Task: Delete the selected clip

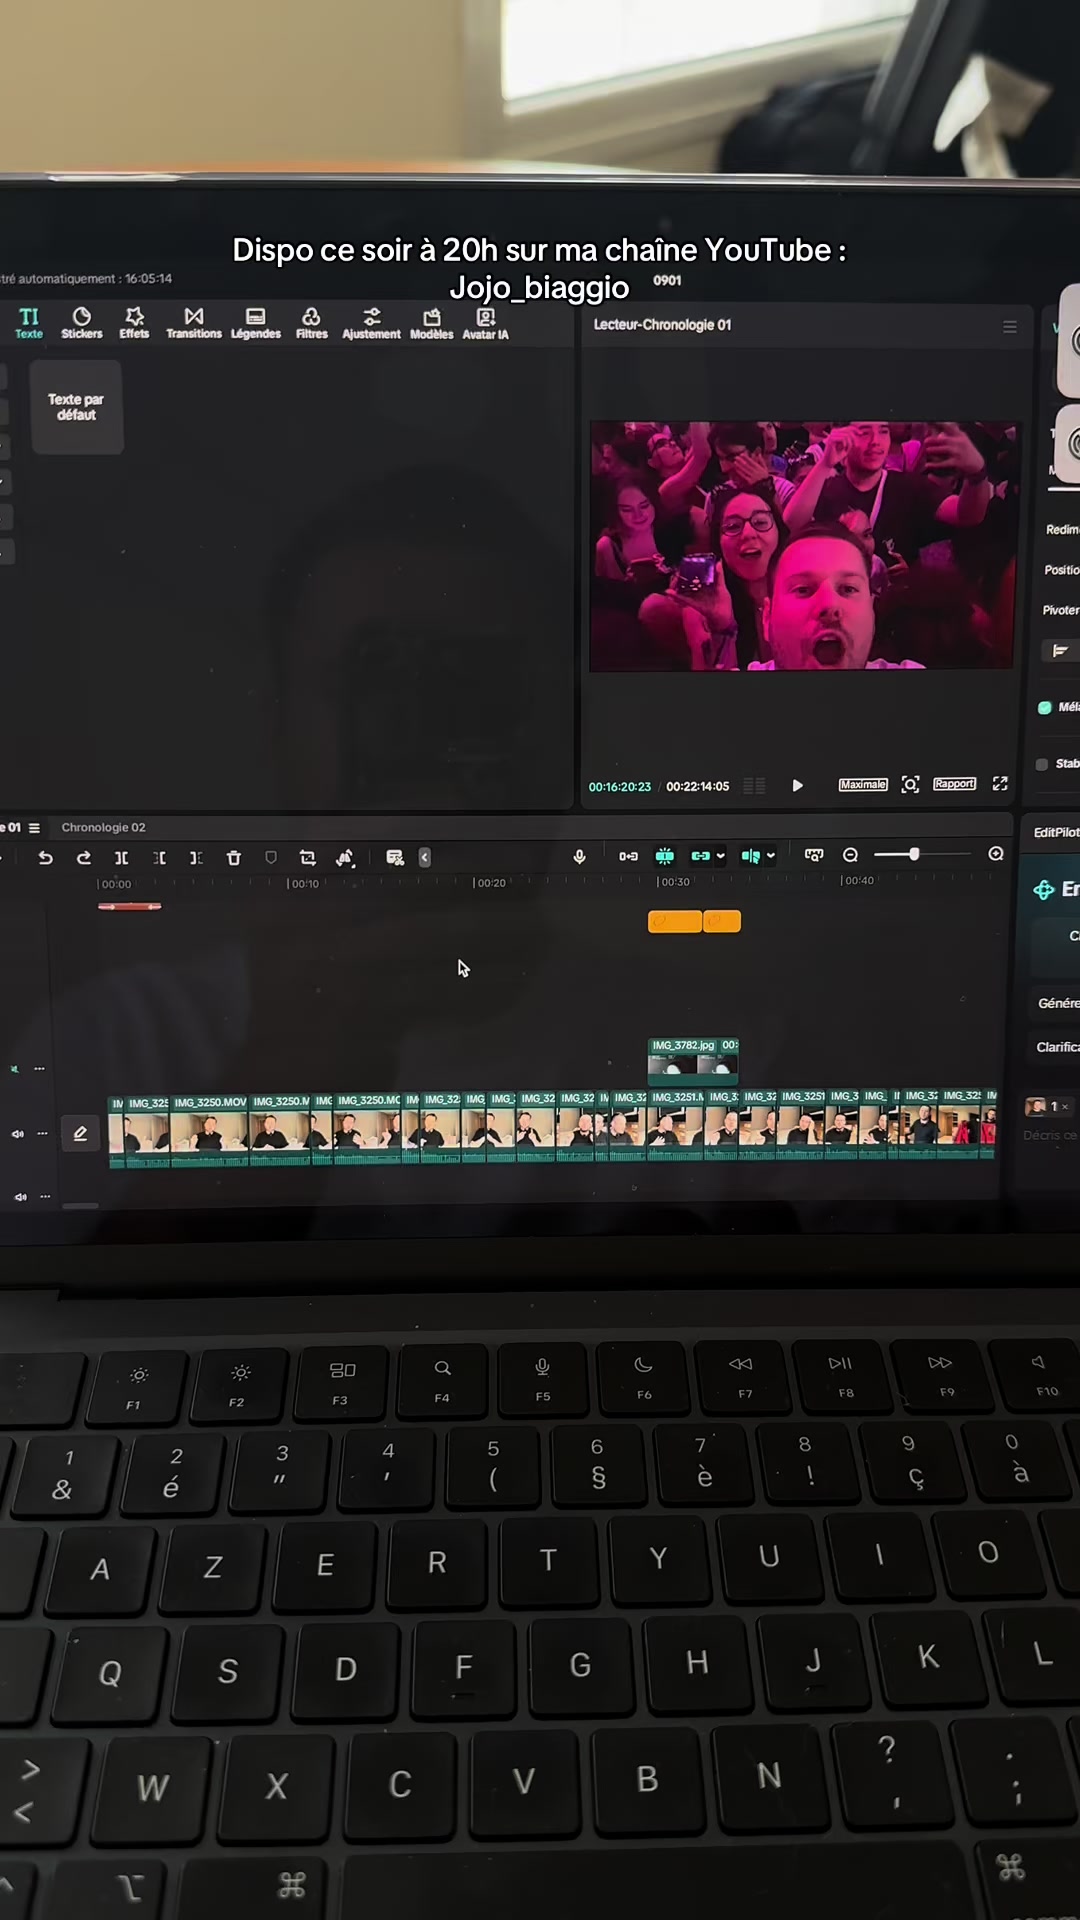Action: (234, 858)
